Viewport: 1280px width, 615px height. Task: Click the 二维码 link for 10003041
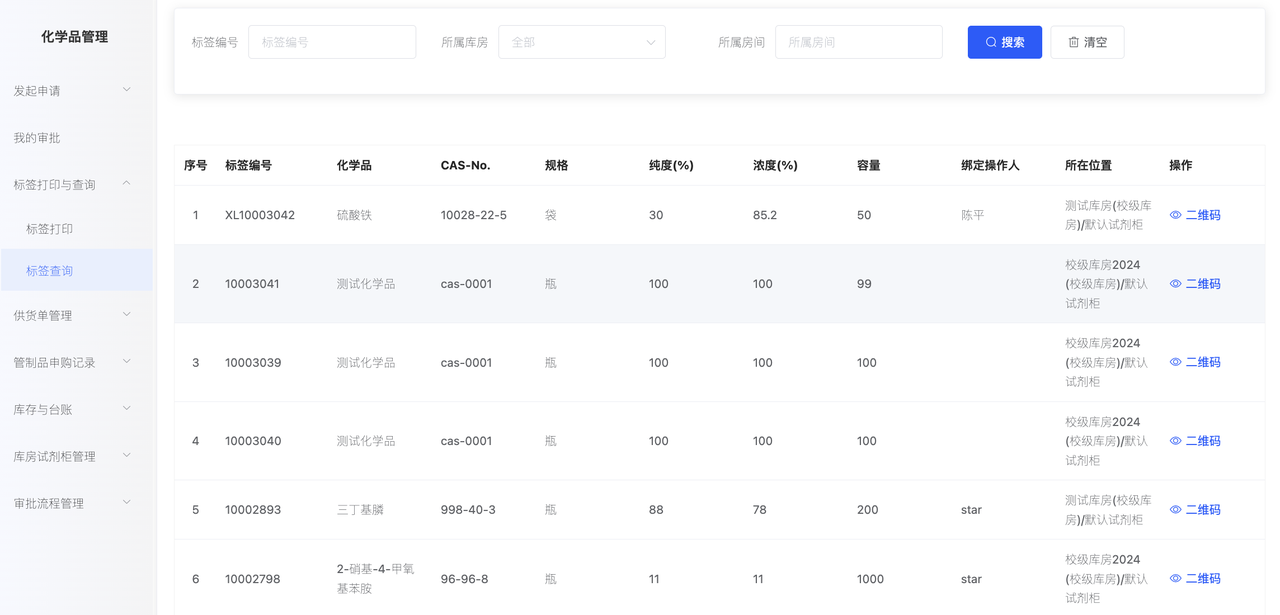click(x=1203, y=284)
